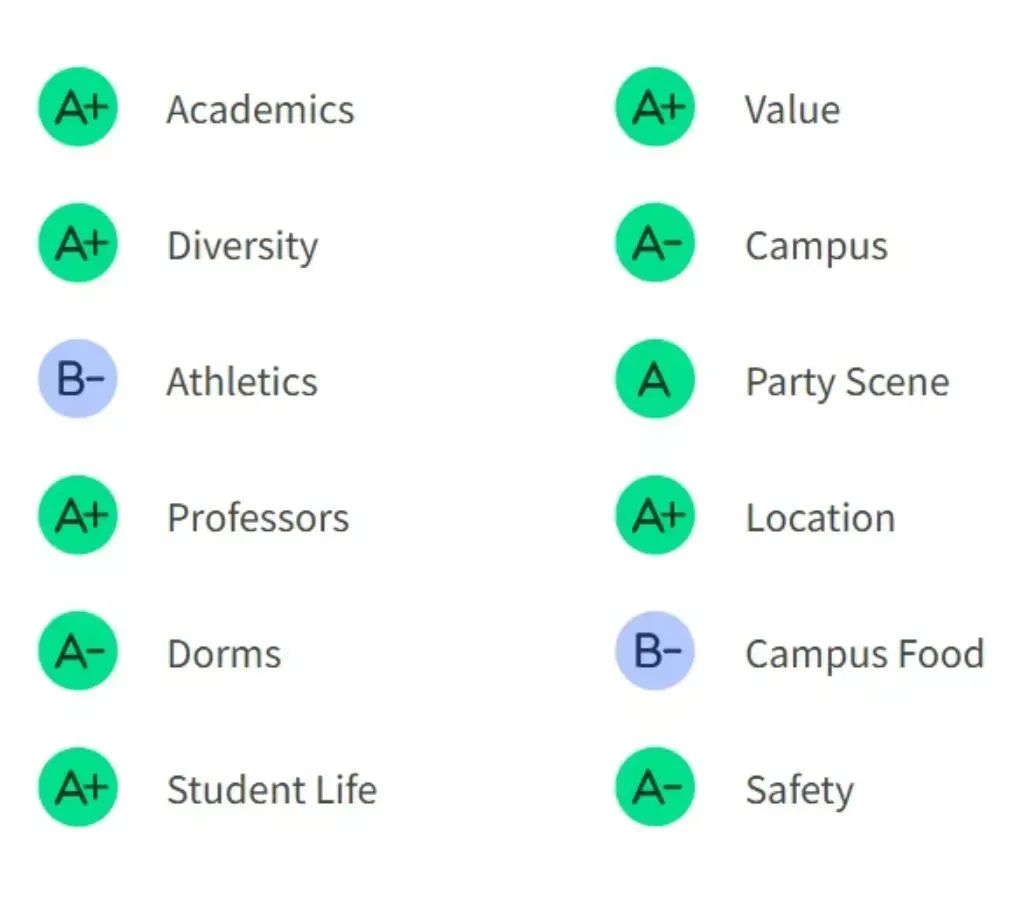Select the A+ badge next to Diversity

[x=78, y=243]
